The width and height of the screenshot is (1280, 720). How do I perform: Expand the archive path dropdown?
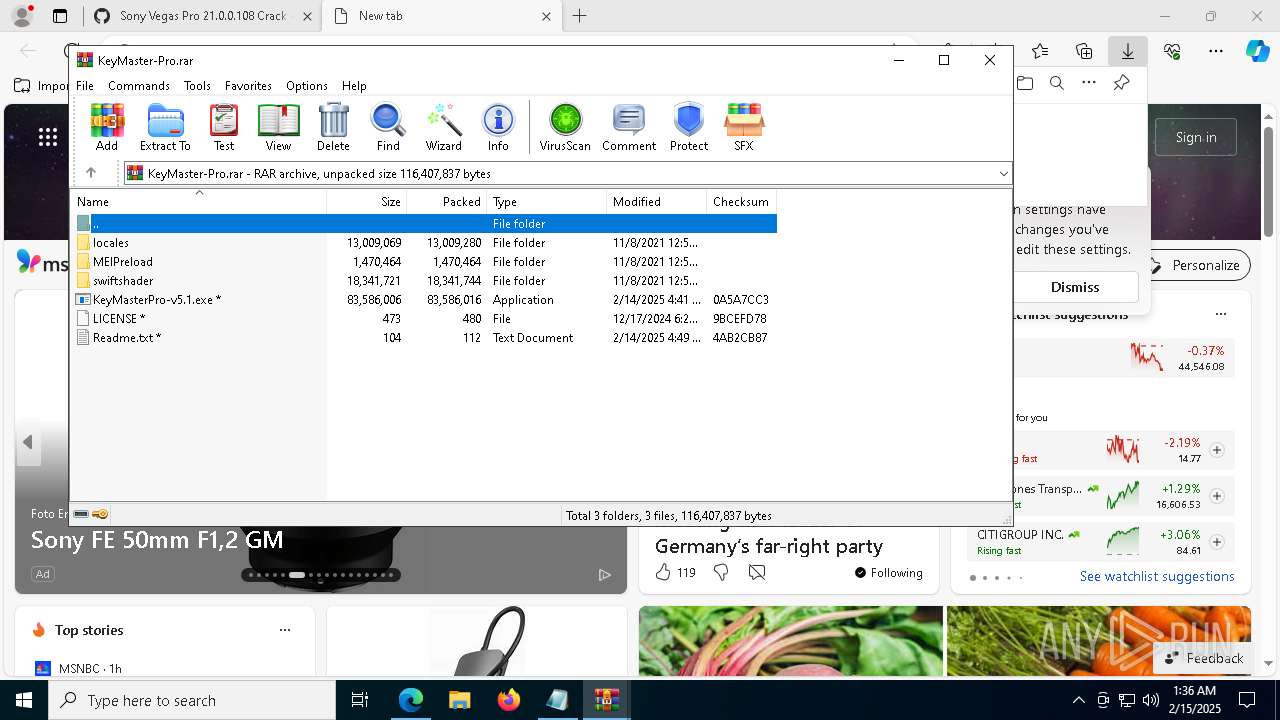click(1004, 174)
